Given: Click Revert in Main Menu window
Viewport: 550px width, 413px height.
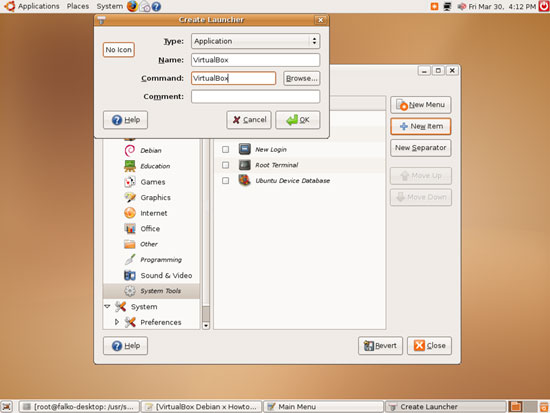Looking at the screenshot, I should (381, 346).
